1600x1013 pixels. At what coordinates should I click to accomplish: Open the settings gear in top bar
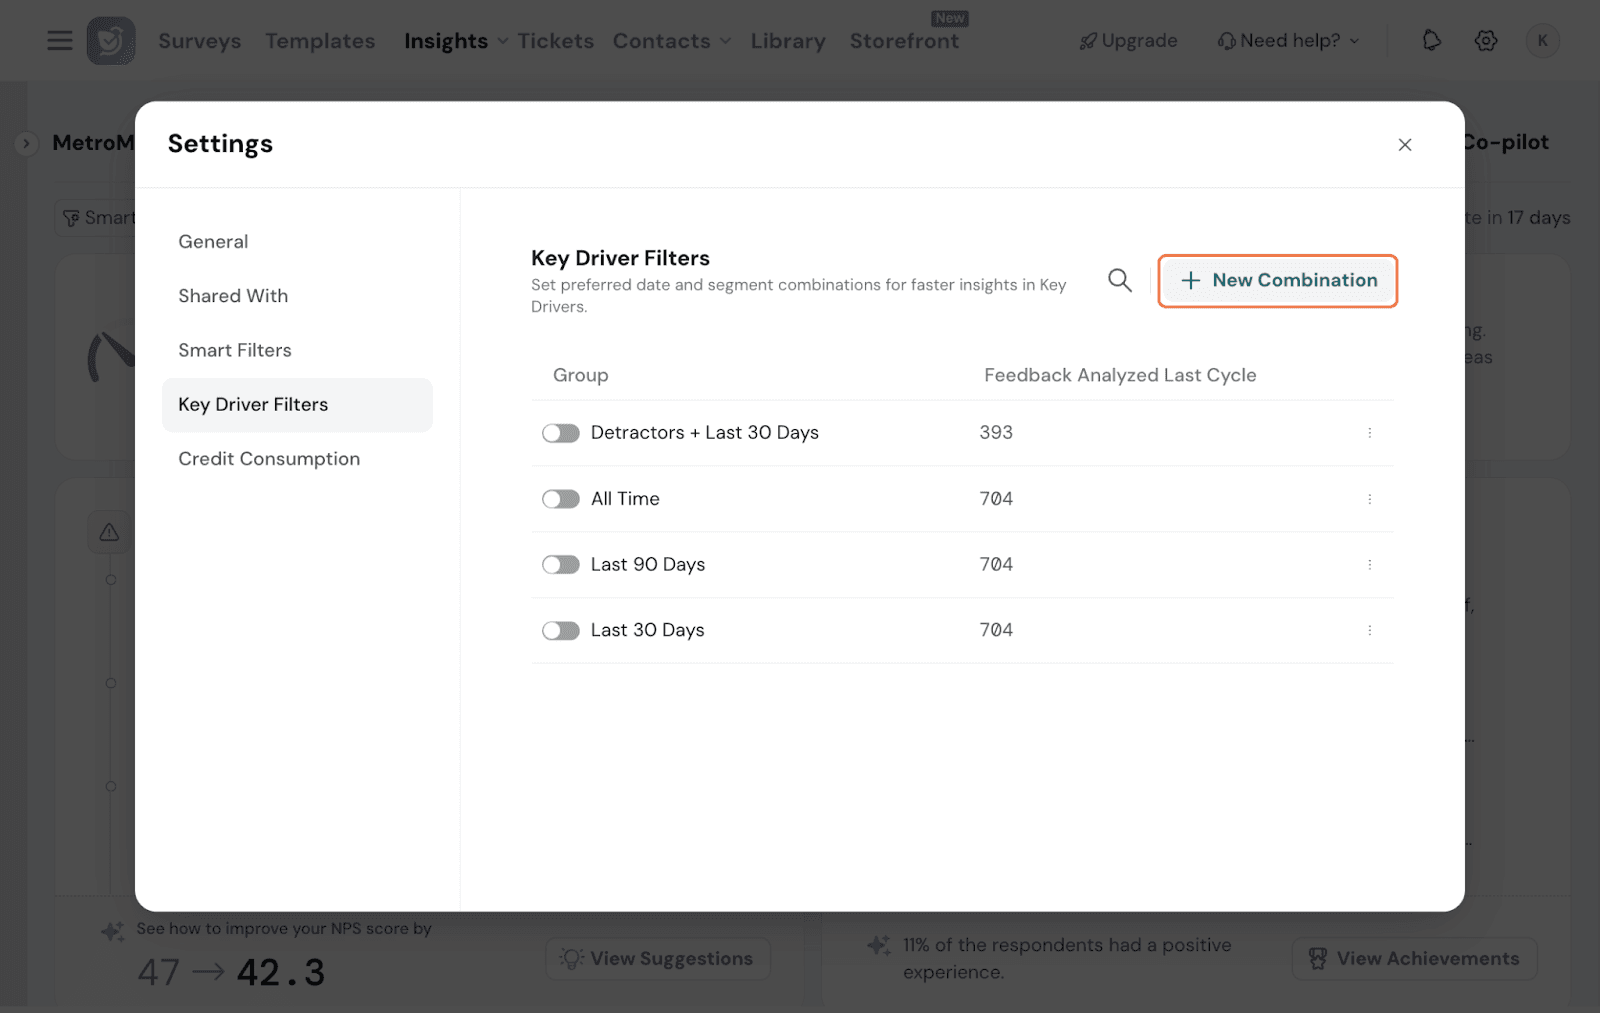click(x=1486, y=41)
